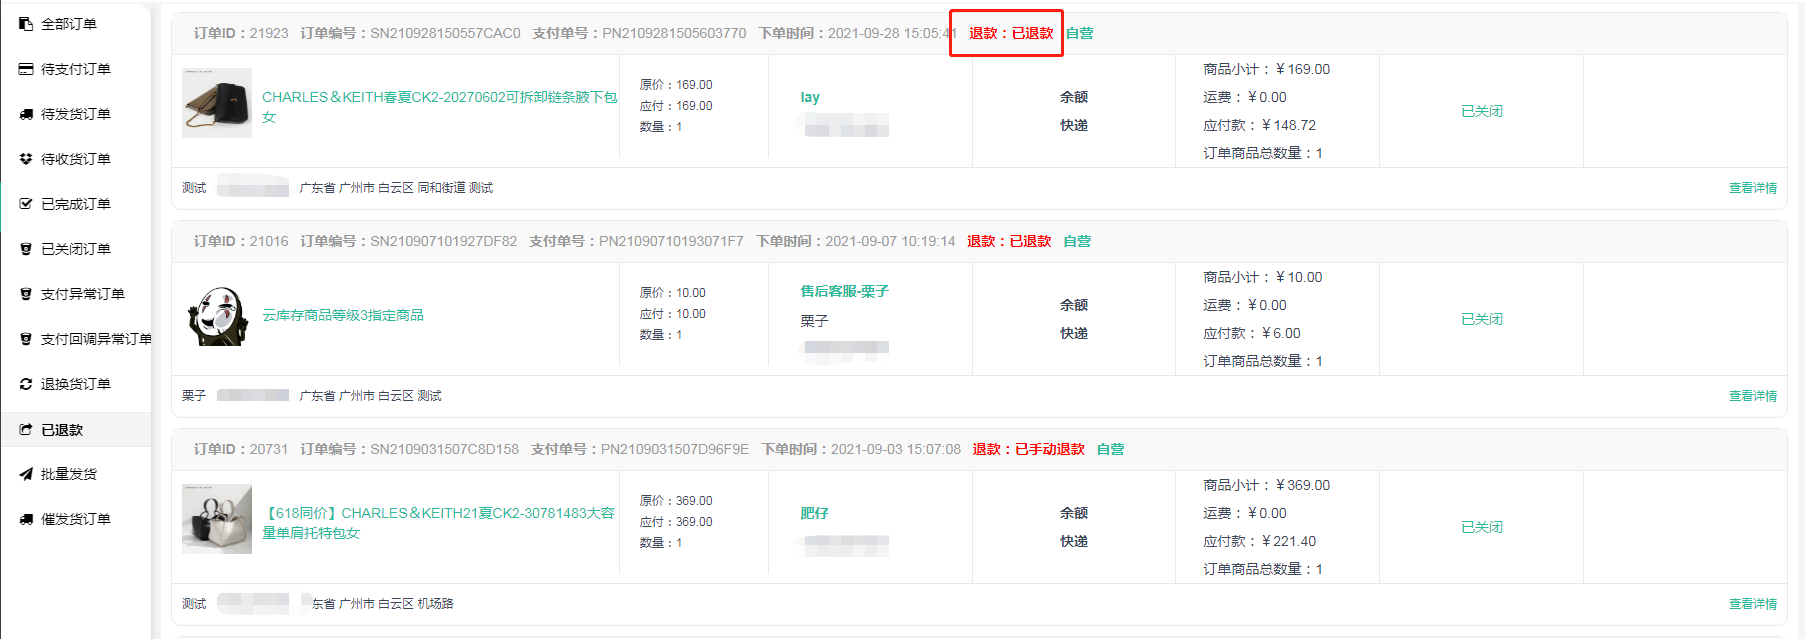This screenshot has width=1805, height=639.
Task: Click the 已关闭订单 icon
Action: [x=26, y=249]
